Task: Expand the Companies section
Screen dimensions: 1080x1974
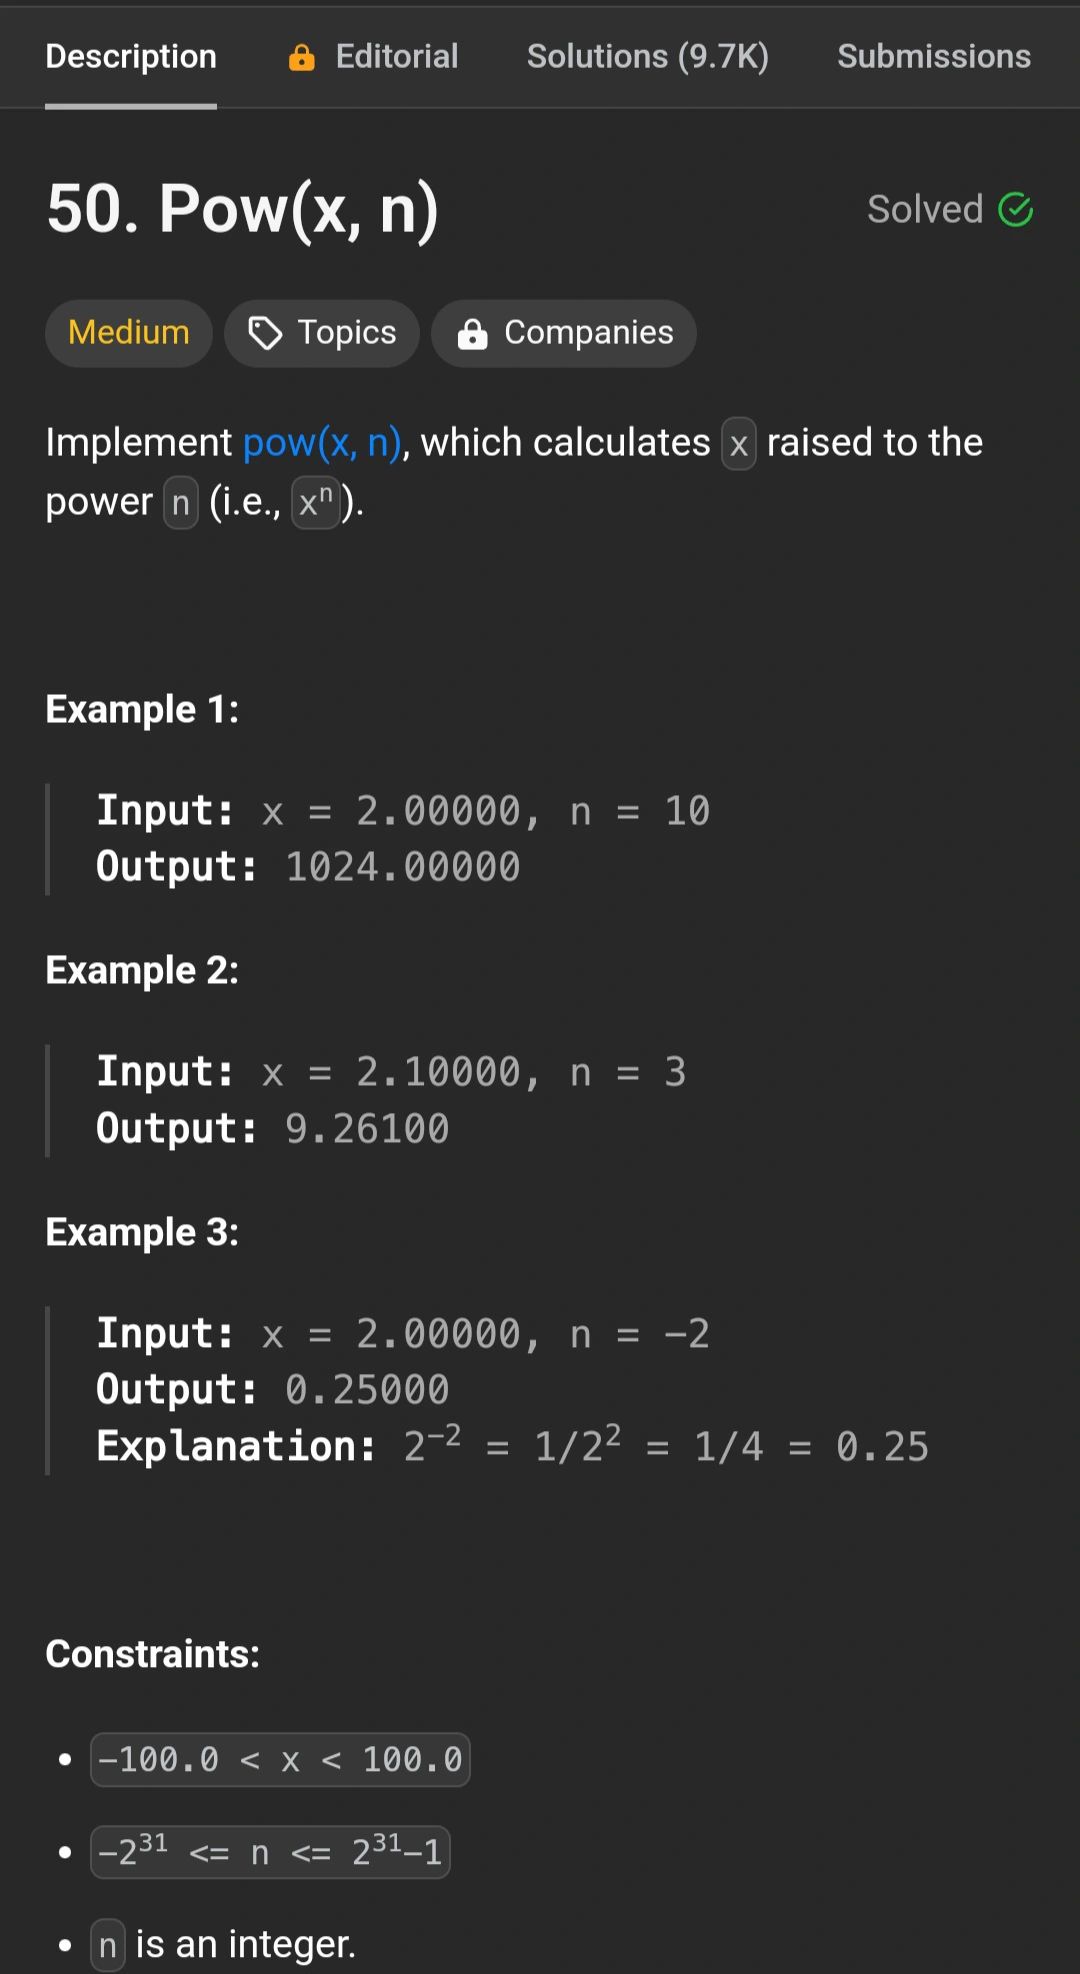Action: (x=564, y=333)
